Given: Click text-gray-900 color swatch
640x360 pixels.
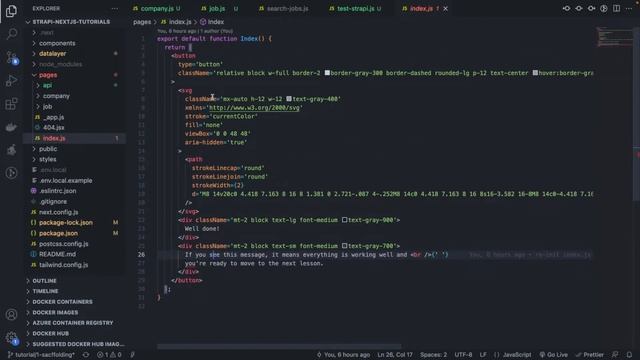Looking at the screenshot, I should [x=344, y=220].
